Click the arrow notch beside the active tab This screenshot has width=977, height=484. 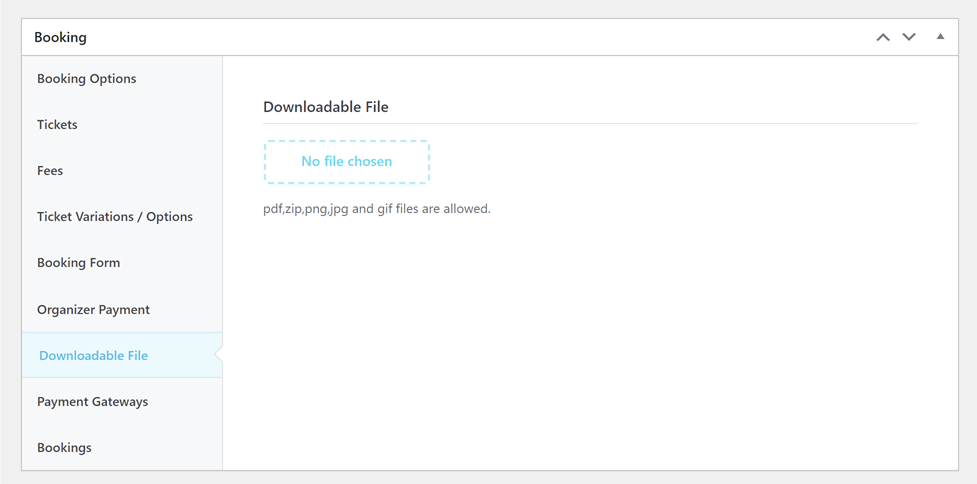pyautogui.click(x=219, y=355)
